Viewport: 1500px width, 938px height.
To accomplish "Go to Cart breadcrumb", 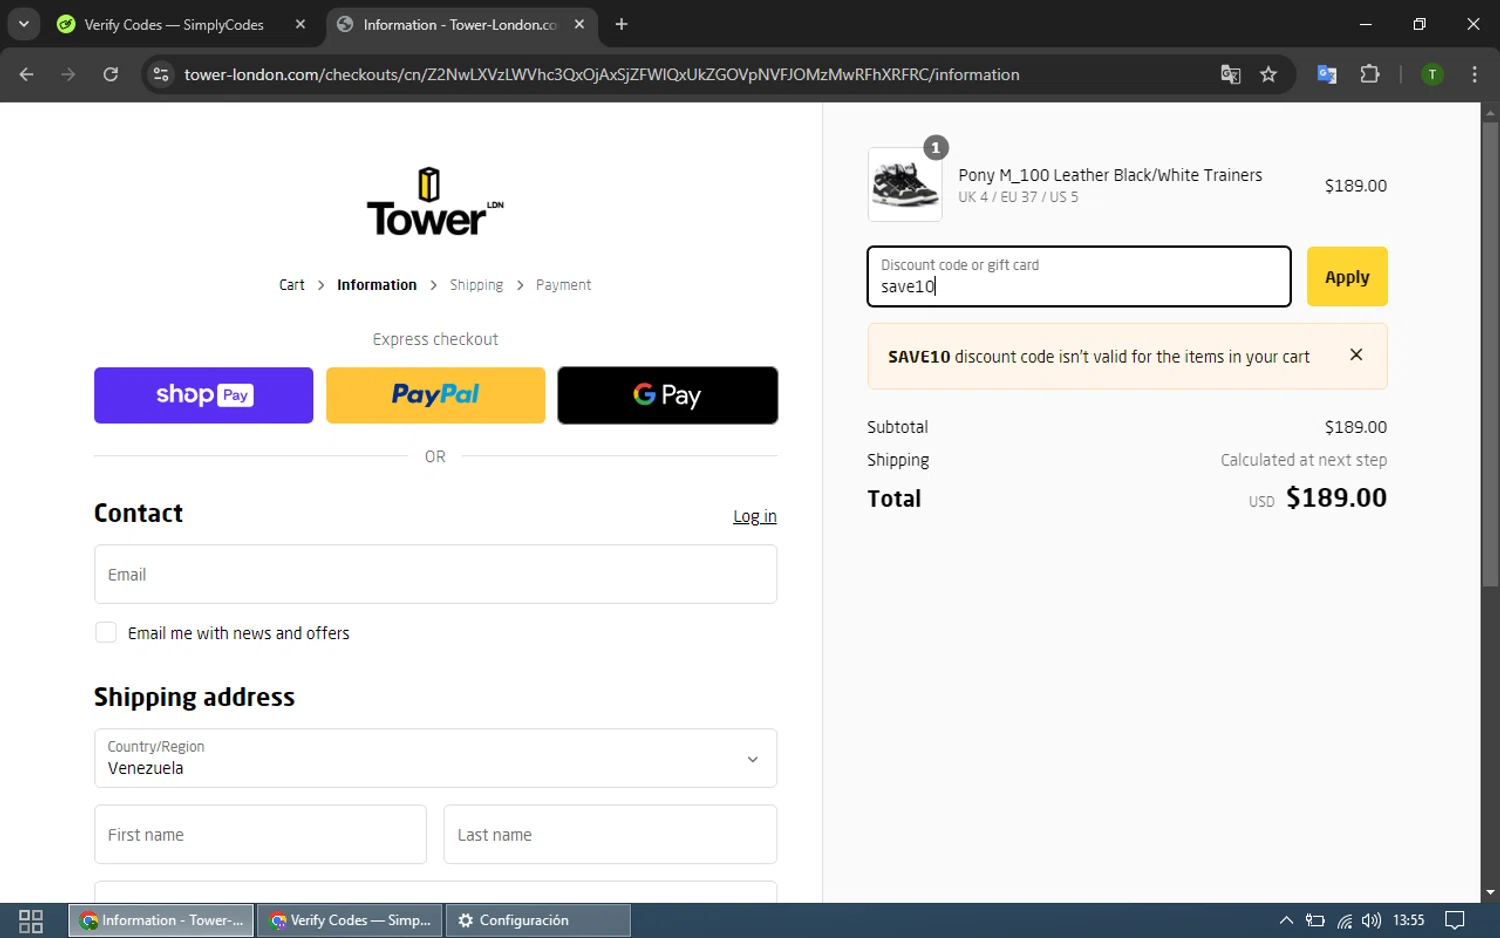I will click(291, 285).
